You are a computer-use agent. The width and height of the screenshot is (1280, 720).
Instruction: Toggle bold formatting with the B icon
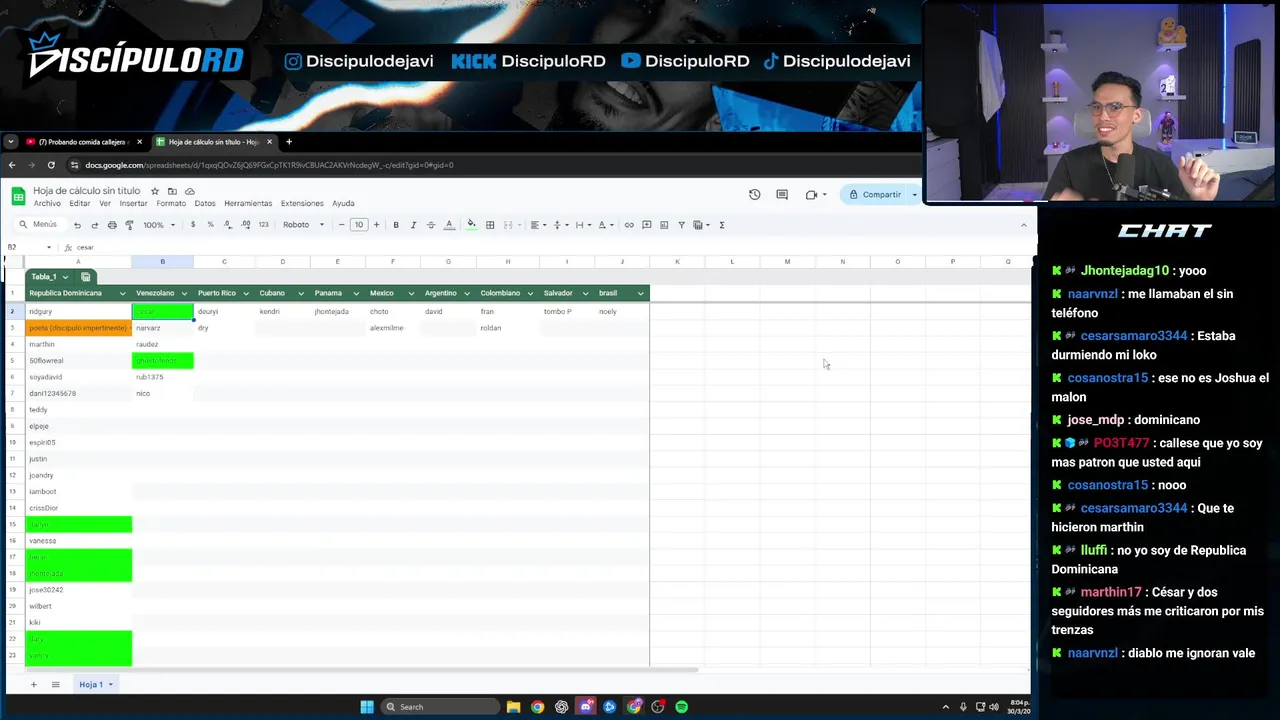[396, 225]
